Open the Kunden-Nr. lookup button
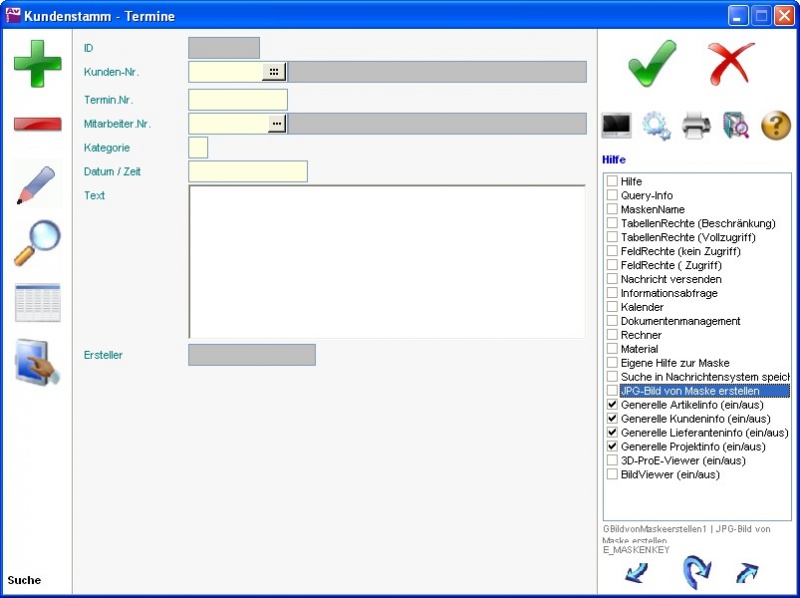Screen dimensions: 800x598 (273, 72)
